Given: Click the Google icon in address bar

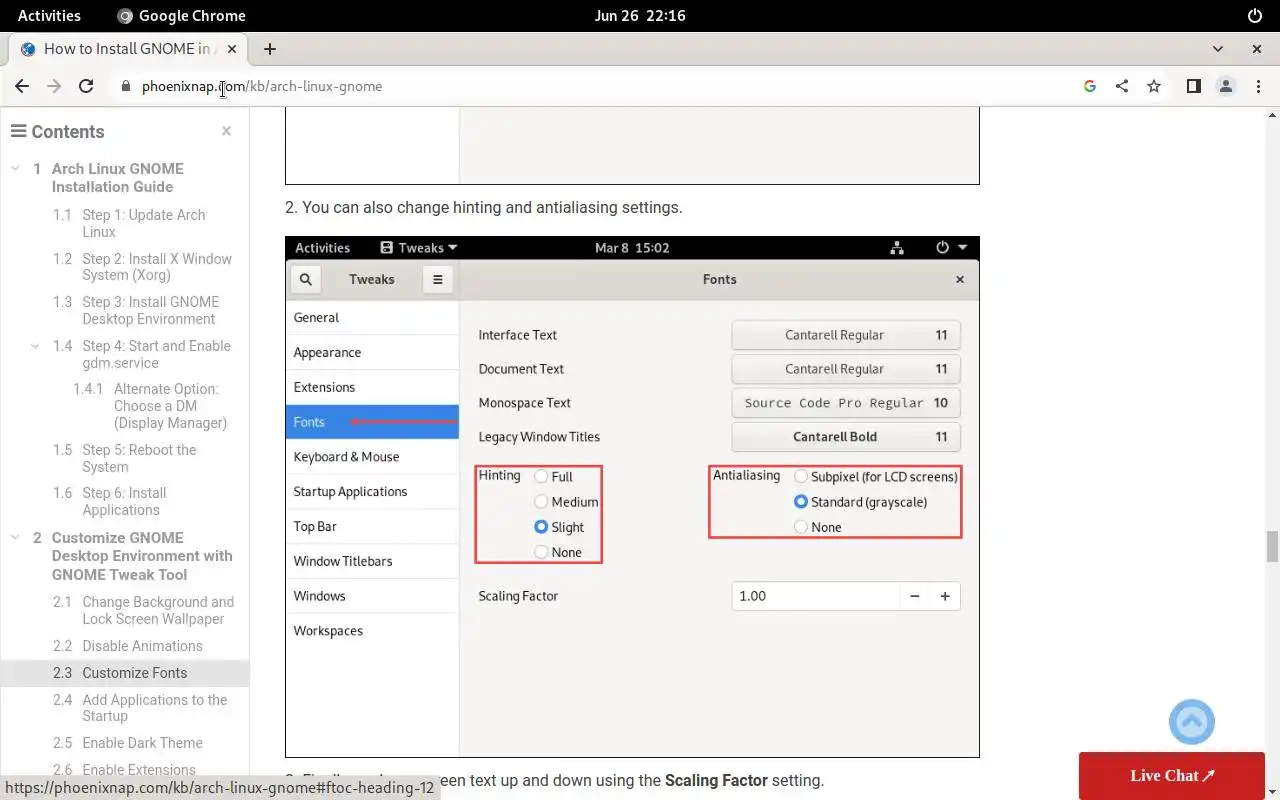Looking at the screenshot, I should (x=1090, y=86).
